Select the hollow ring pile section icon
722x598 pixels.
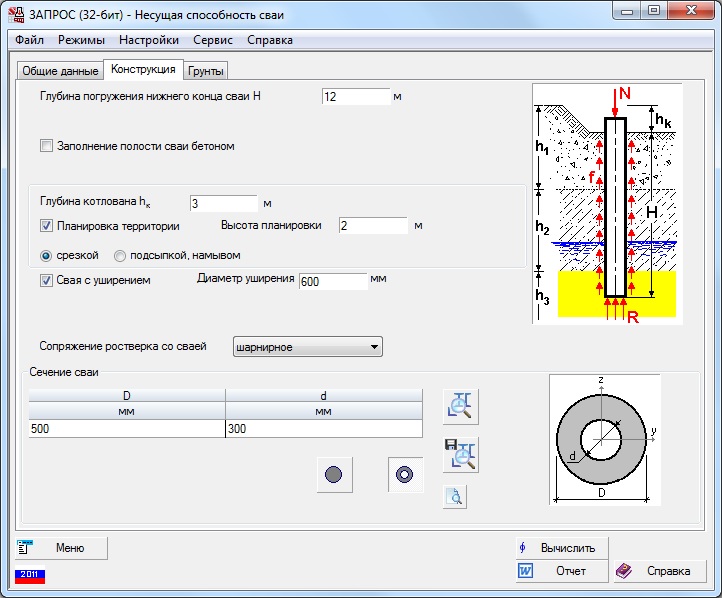click(x=405, y=475)
